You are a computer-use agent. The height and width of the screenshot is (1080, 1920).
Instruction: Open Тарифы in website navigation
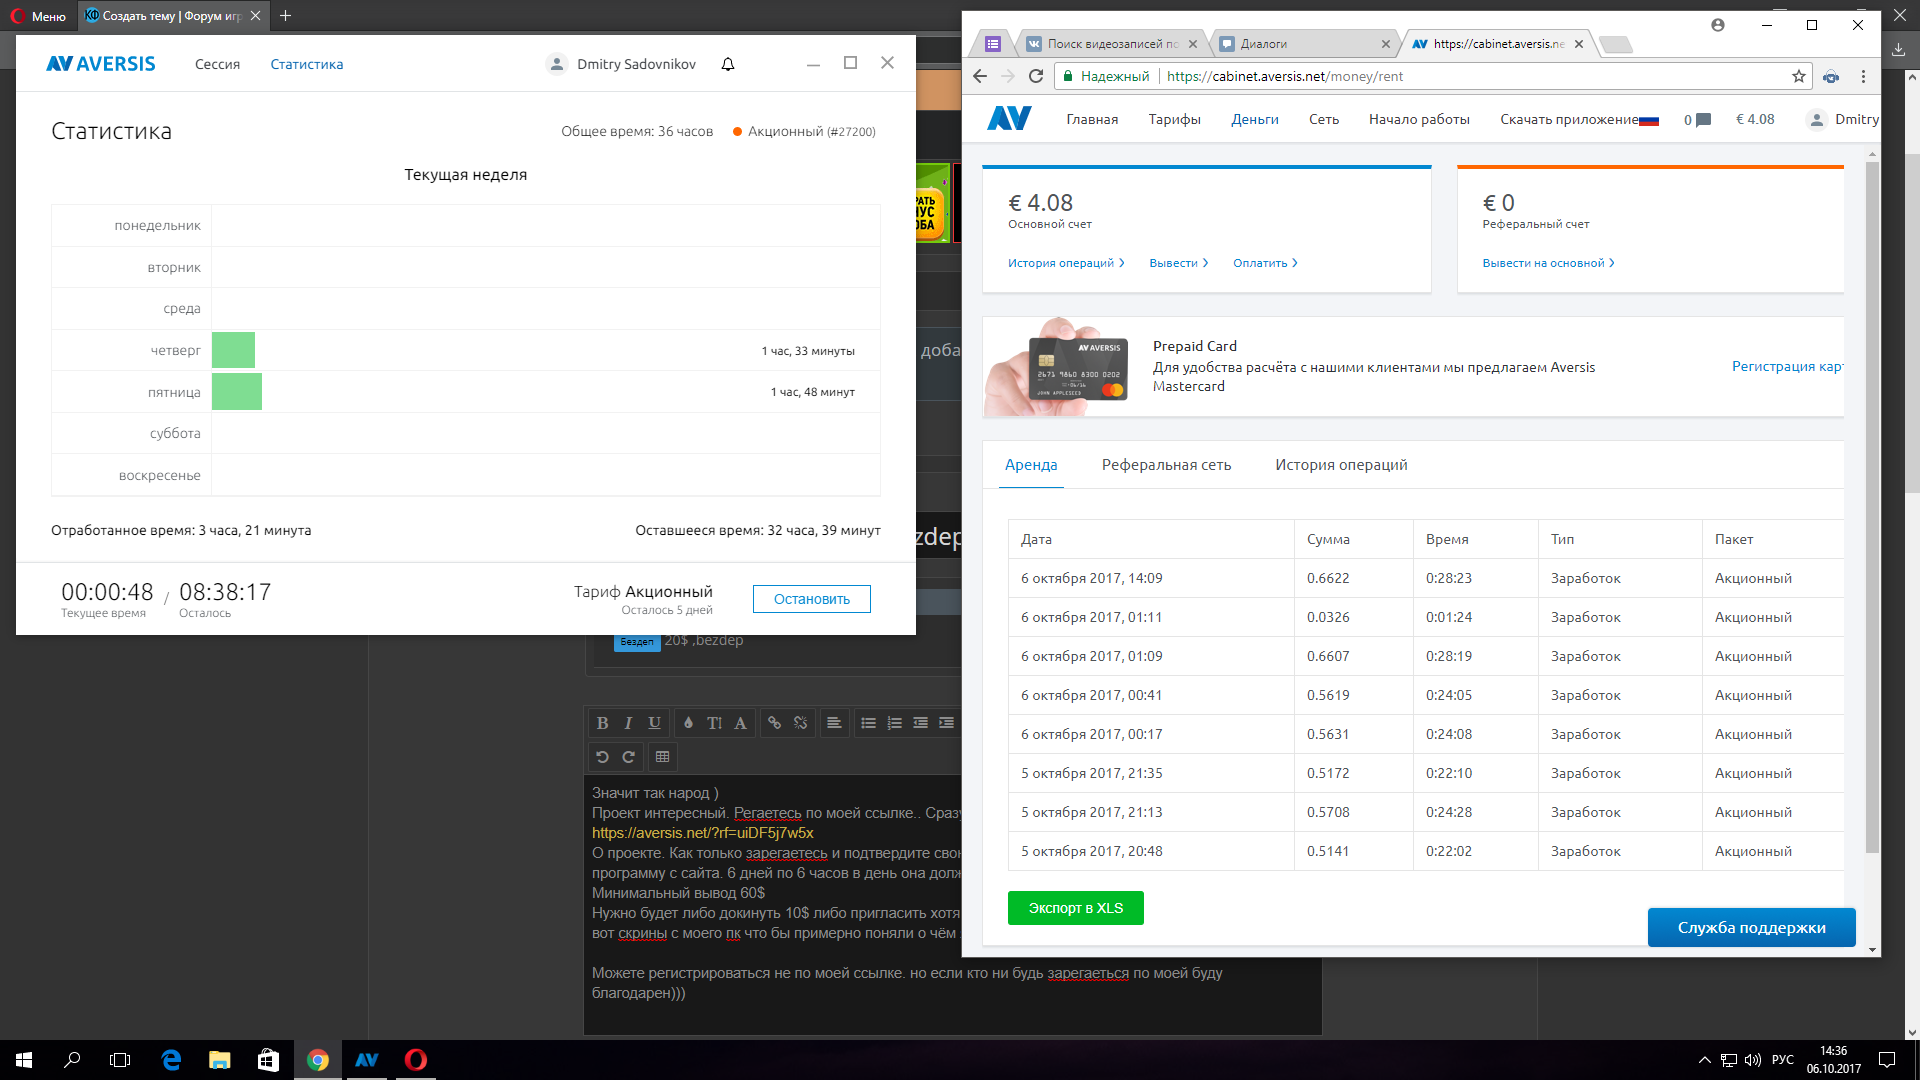tap(1174, 119)
